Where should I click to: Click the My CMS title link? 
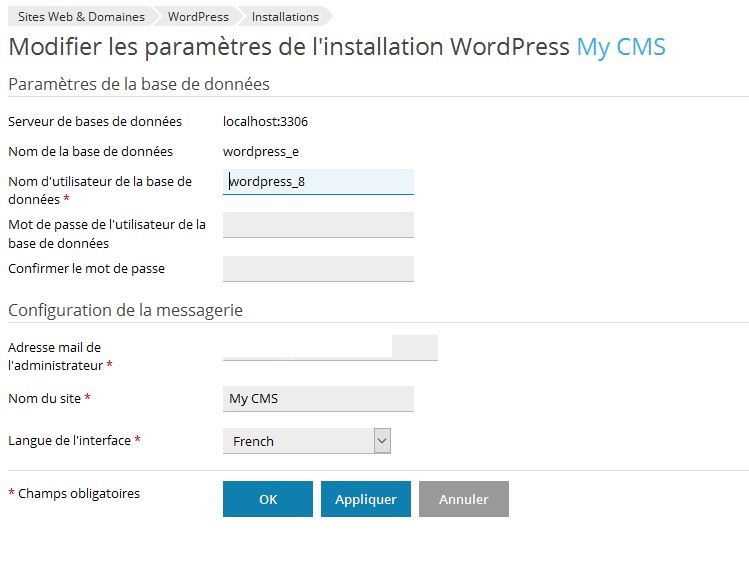621,47
